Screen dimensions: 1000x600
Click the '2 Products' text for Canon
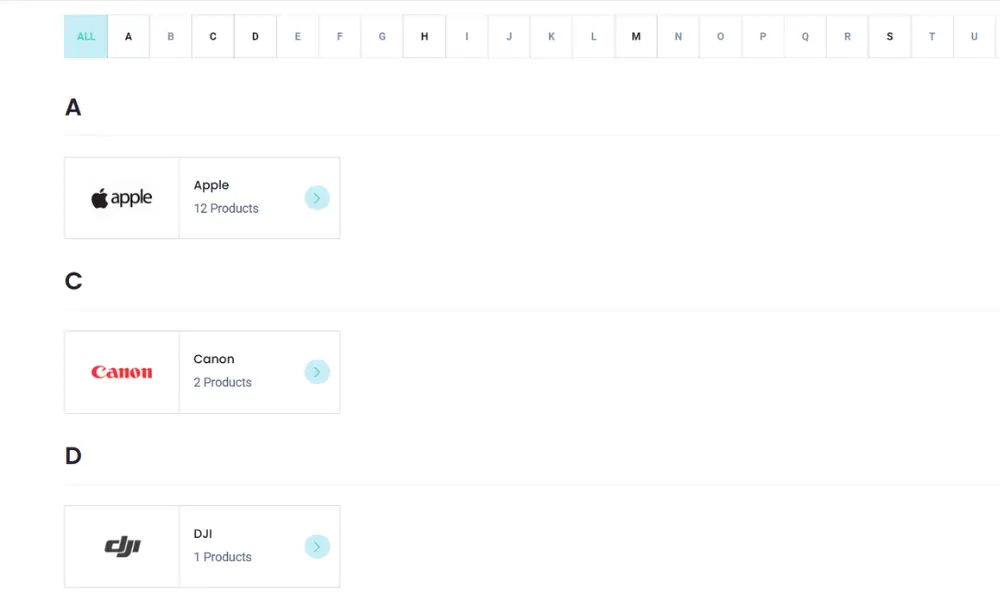pyautogui.click(x=223, y=383)
